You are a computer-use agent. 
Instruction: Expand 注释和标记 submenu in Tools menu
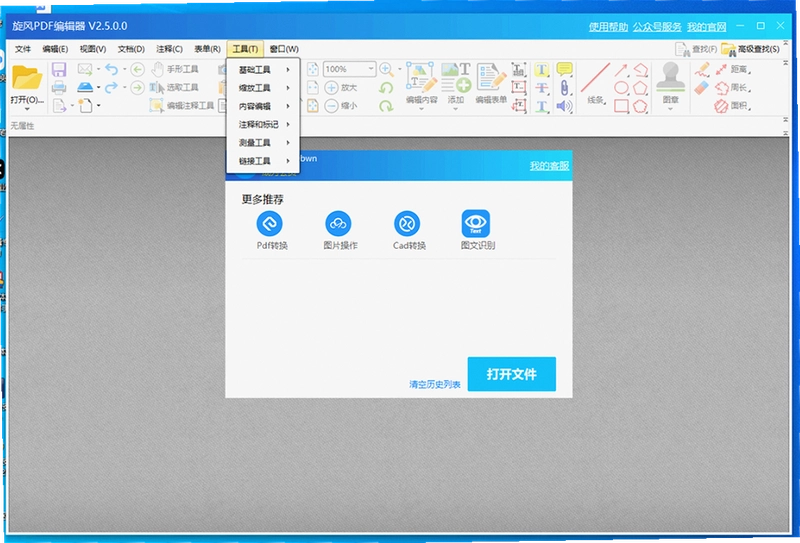(263, 125)
